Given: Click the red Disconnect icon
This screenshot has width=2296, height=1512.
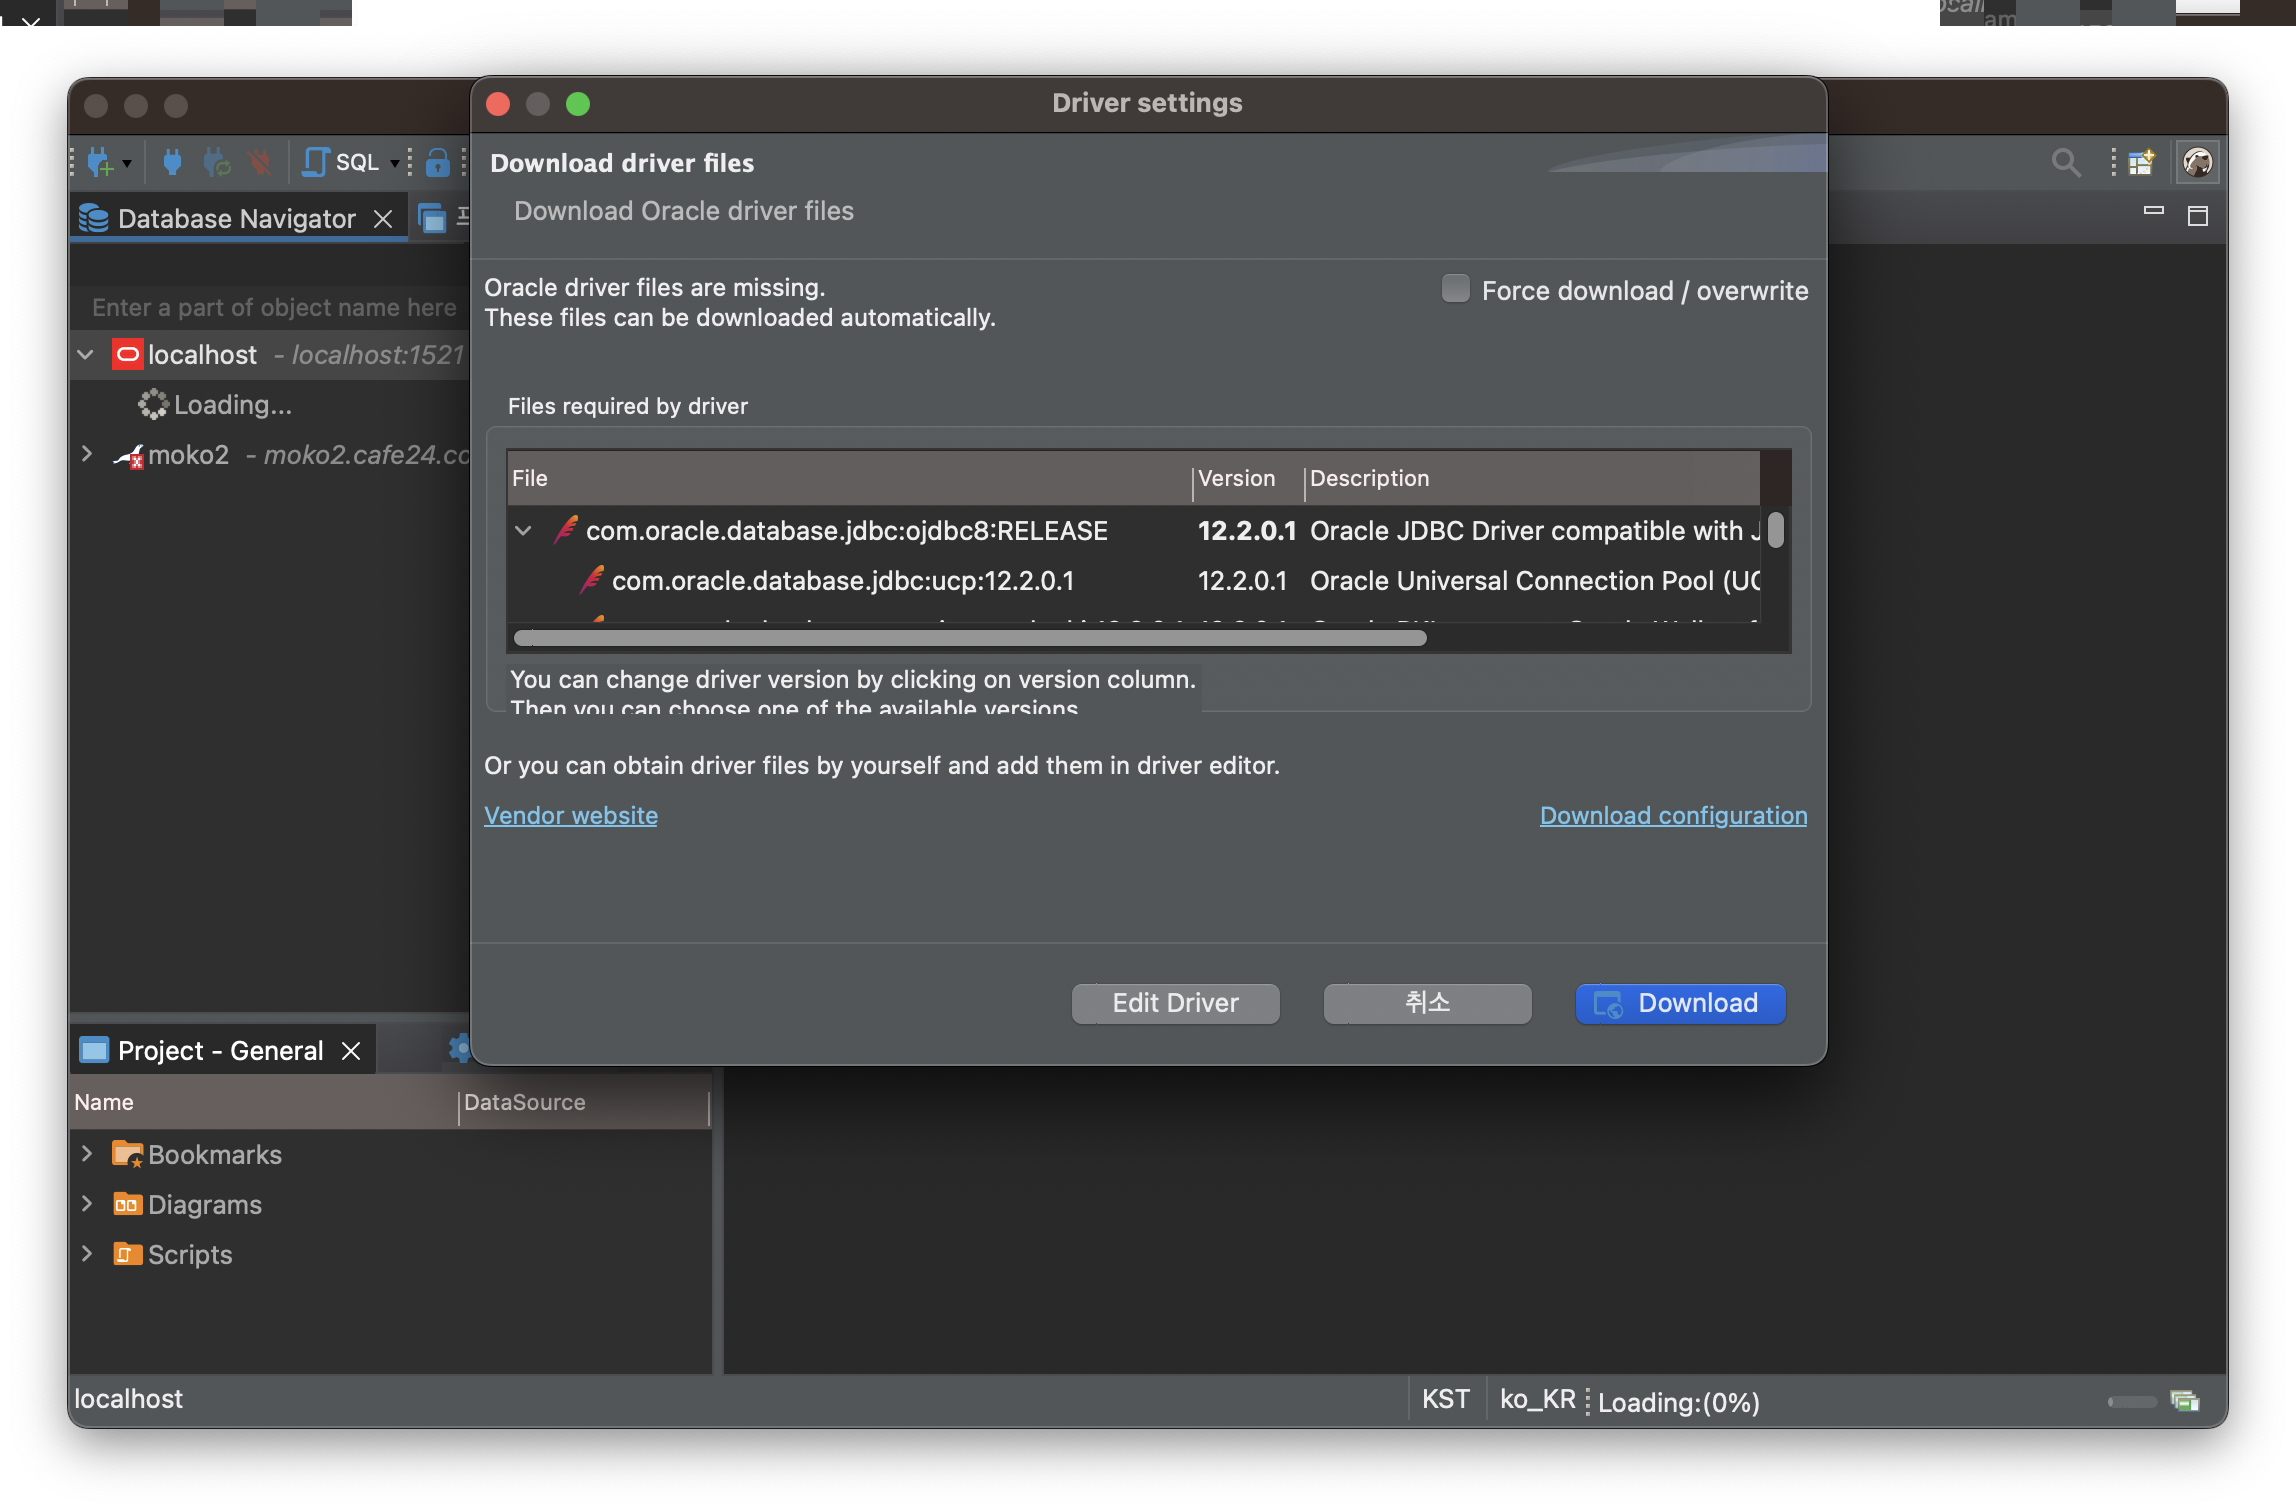Looking at the screenshot, I should coord(260,162).
